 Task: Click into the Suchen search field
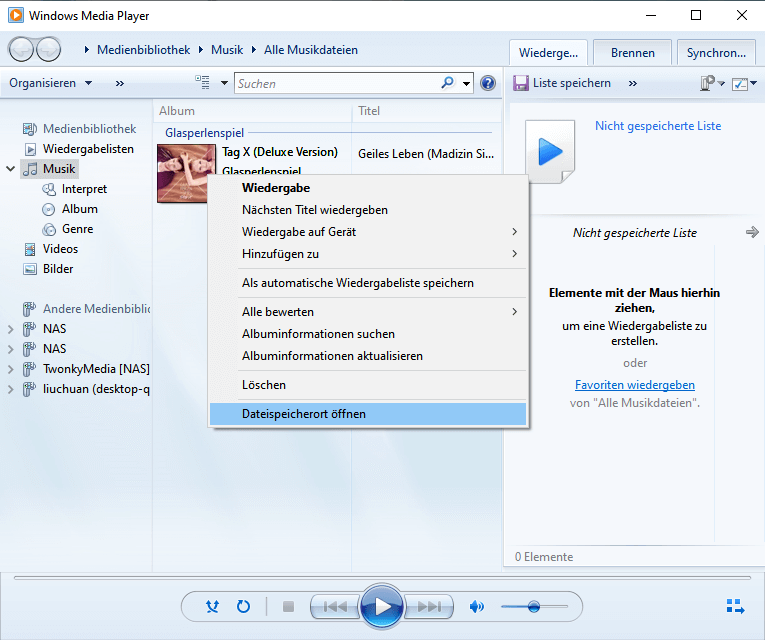click(335, 84)
